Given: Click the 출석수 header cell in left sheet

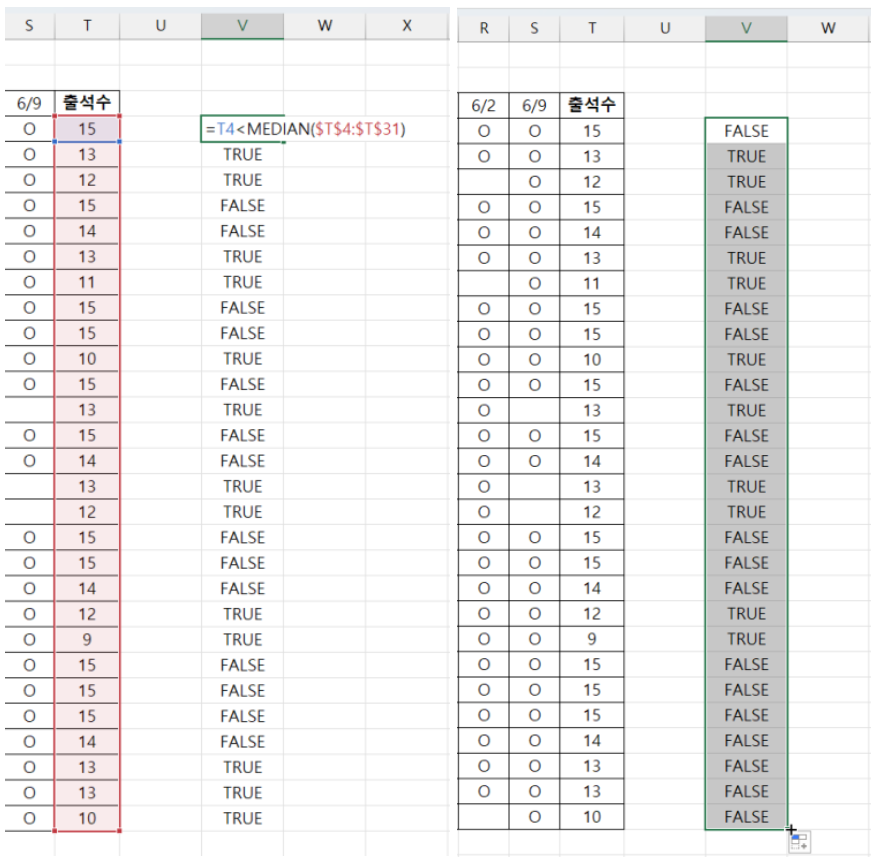Looking at the screenshot, I should 87,103.
